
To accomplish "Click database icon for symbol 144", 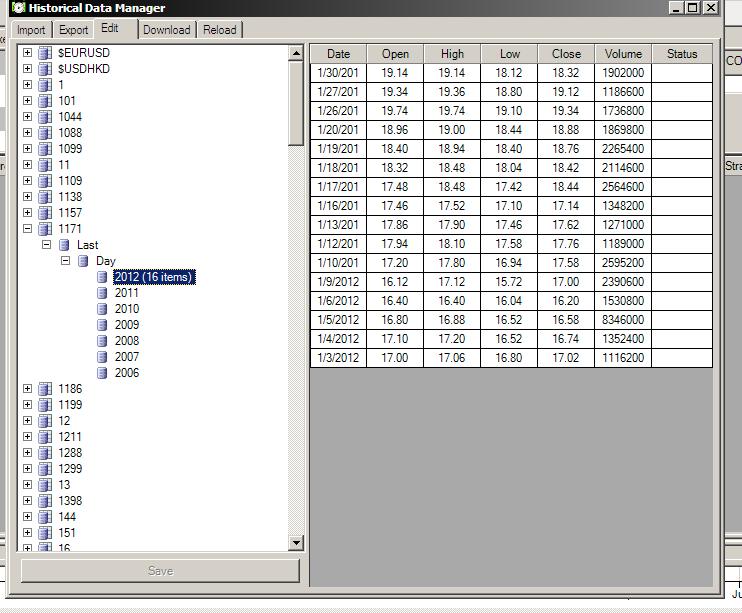I will click(x=45, y=516).
